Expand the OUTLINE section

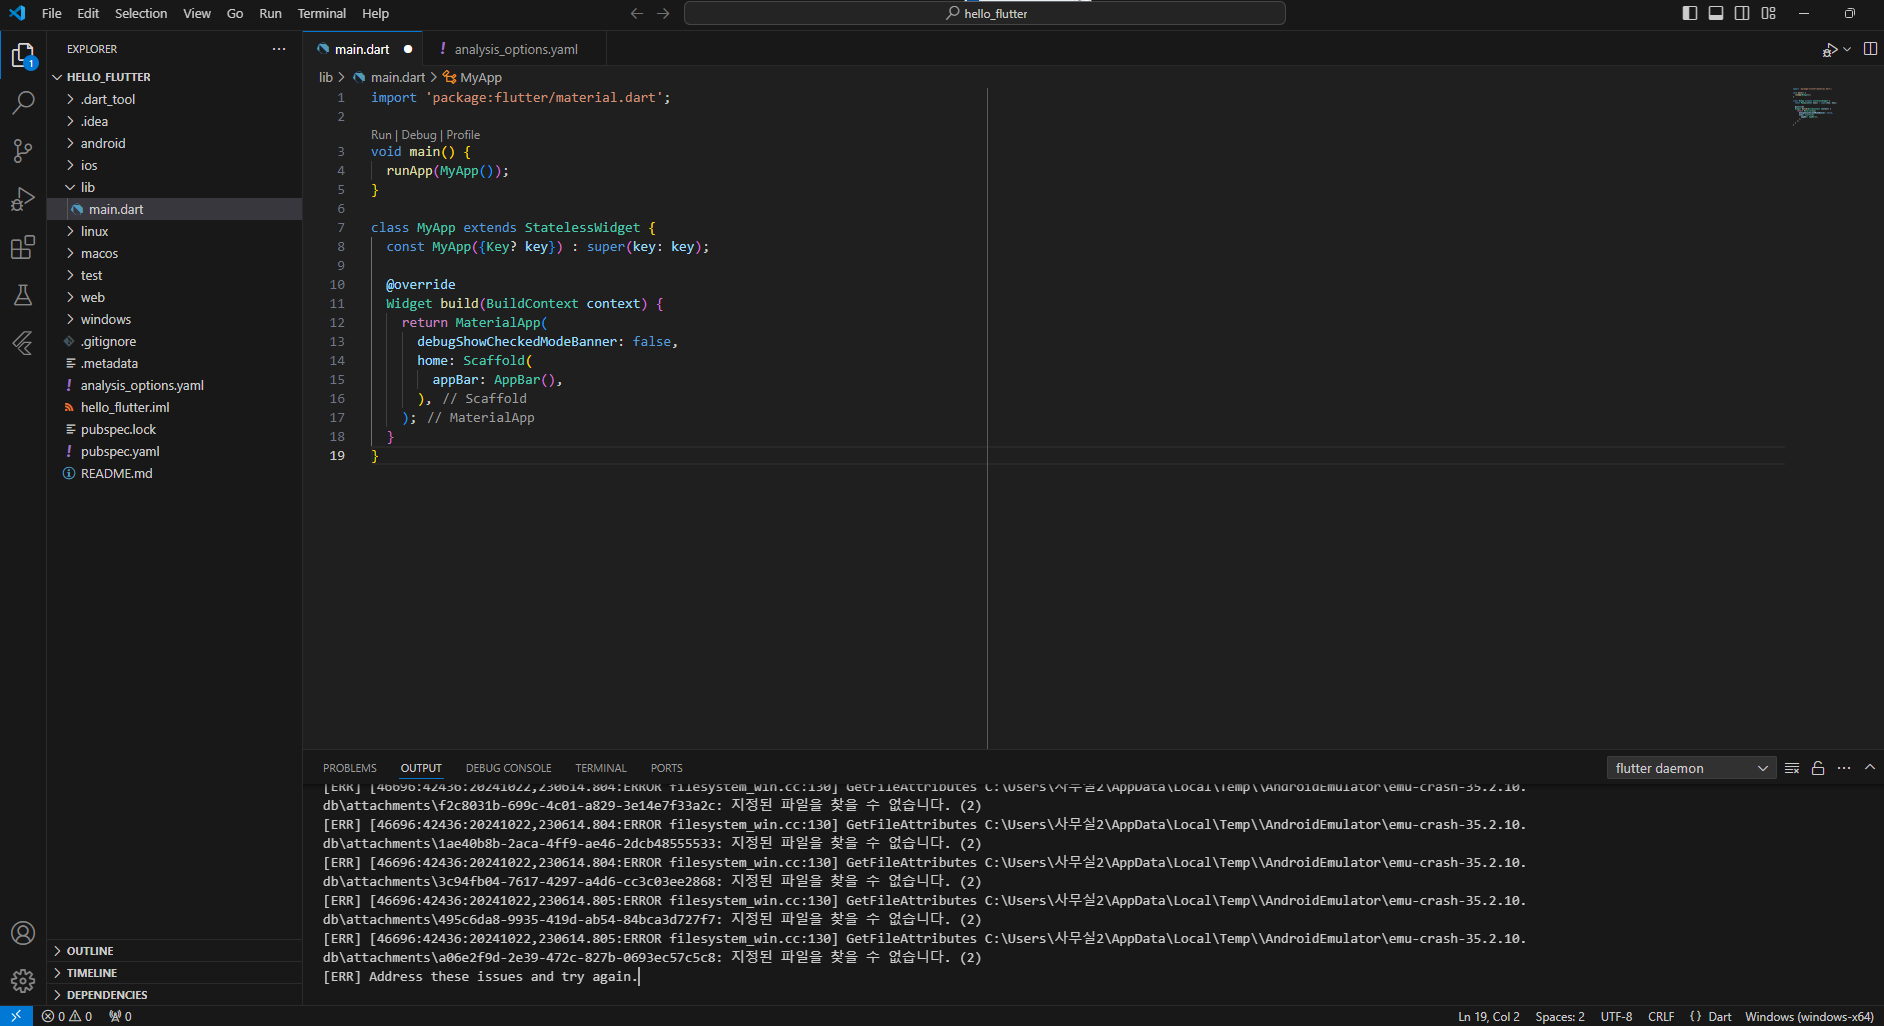point(174,951)
